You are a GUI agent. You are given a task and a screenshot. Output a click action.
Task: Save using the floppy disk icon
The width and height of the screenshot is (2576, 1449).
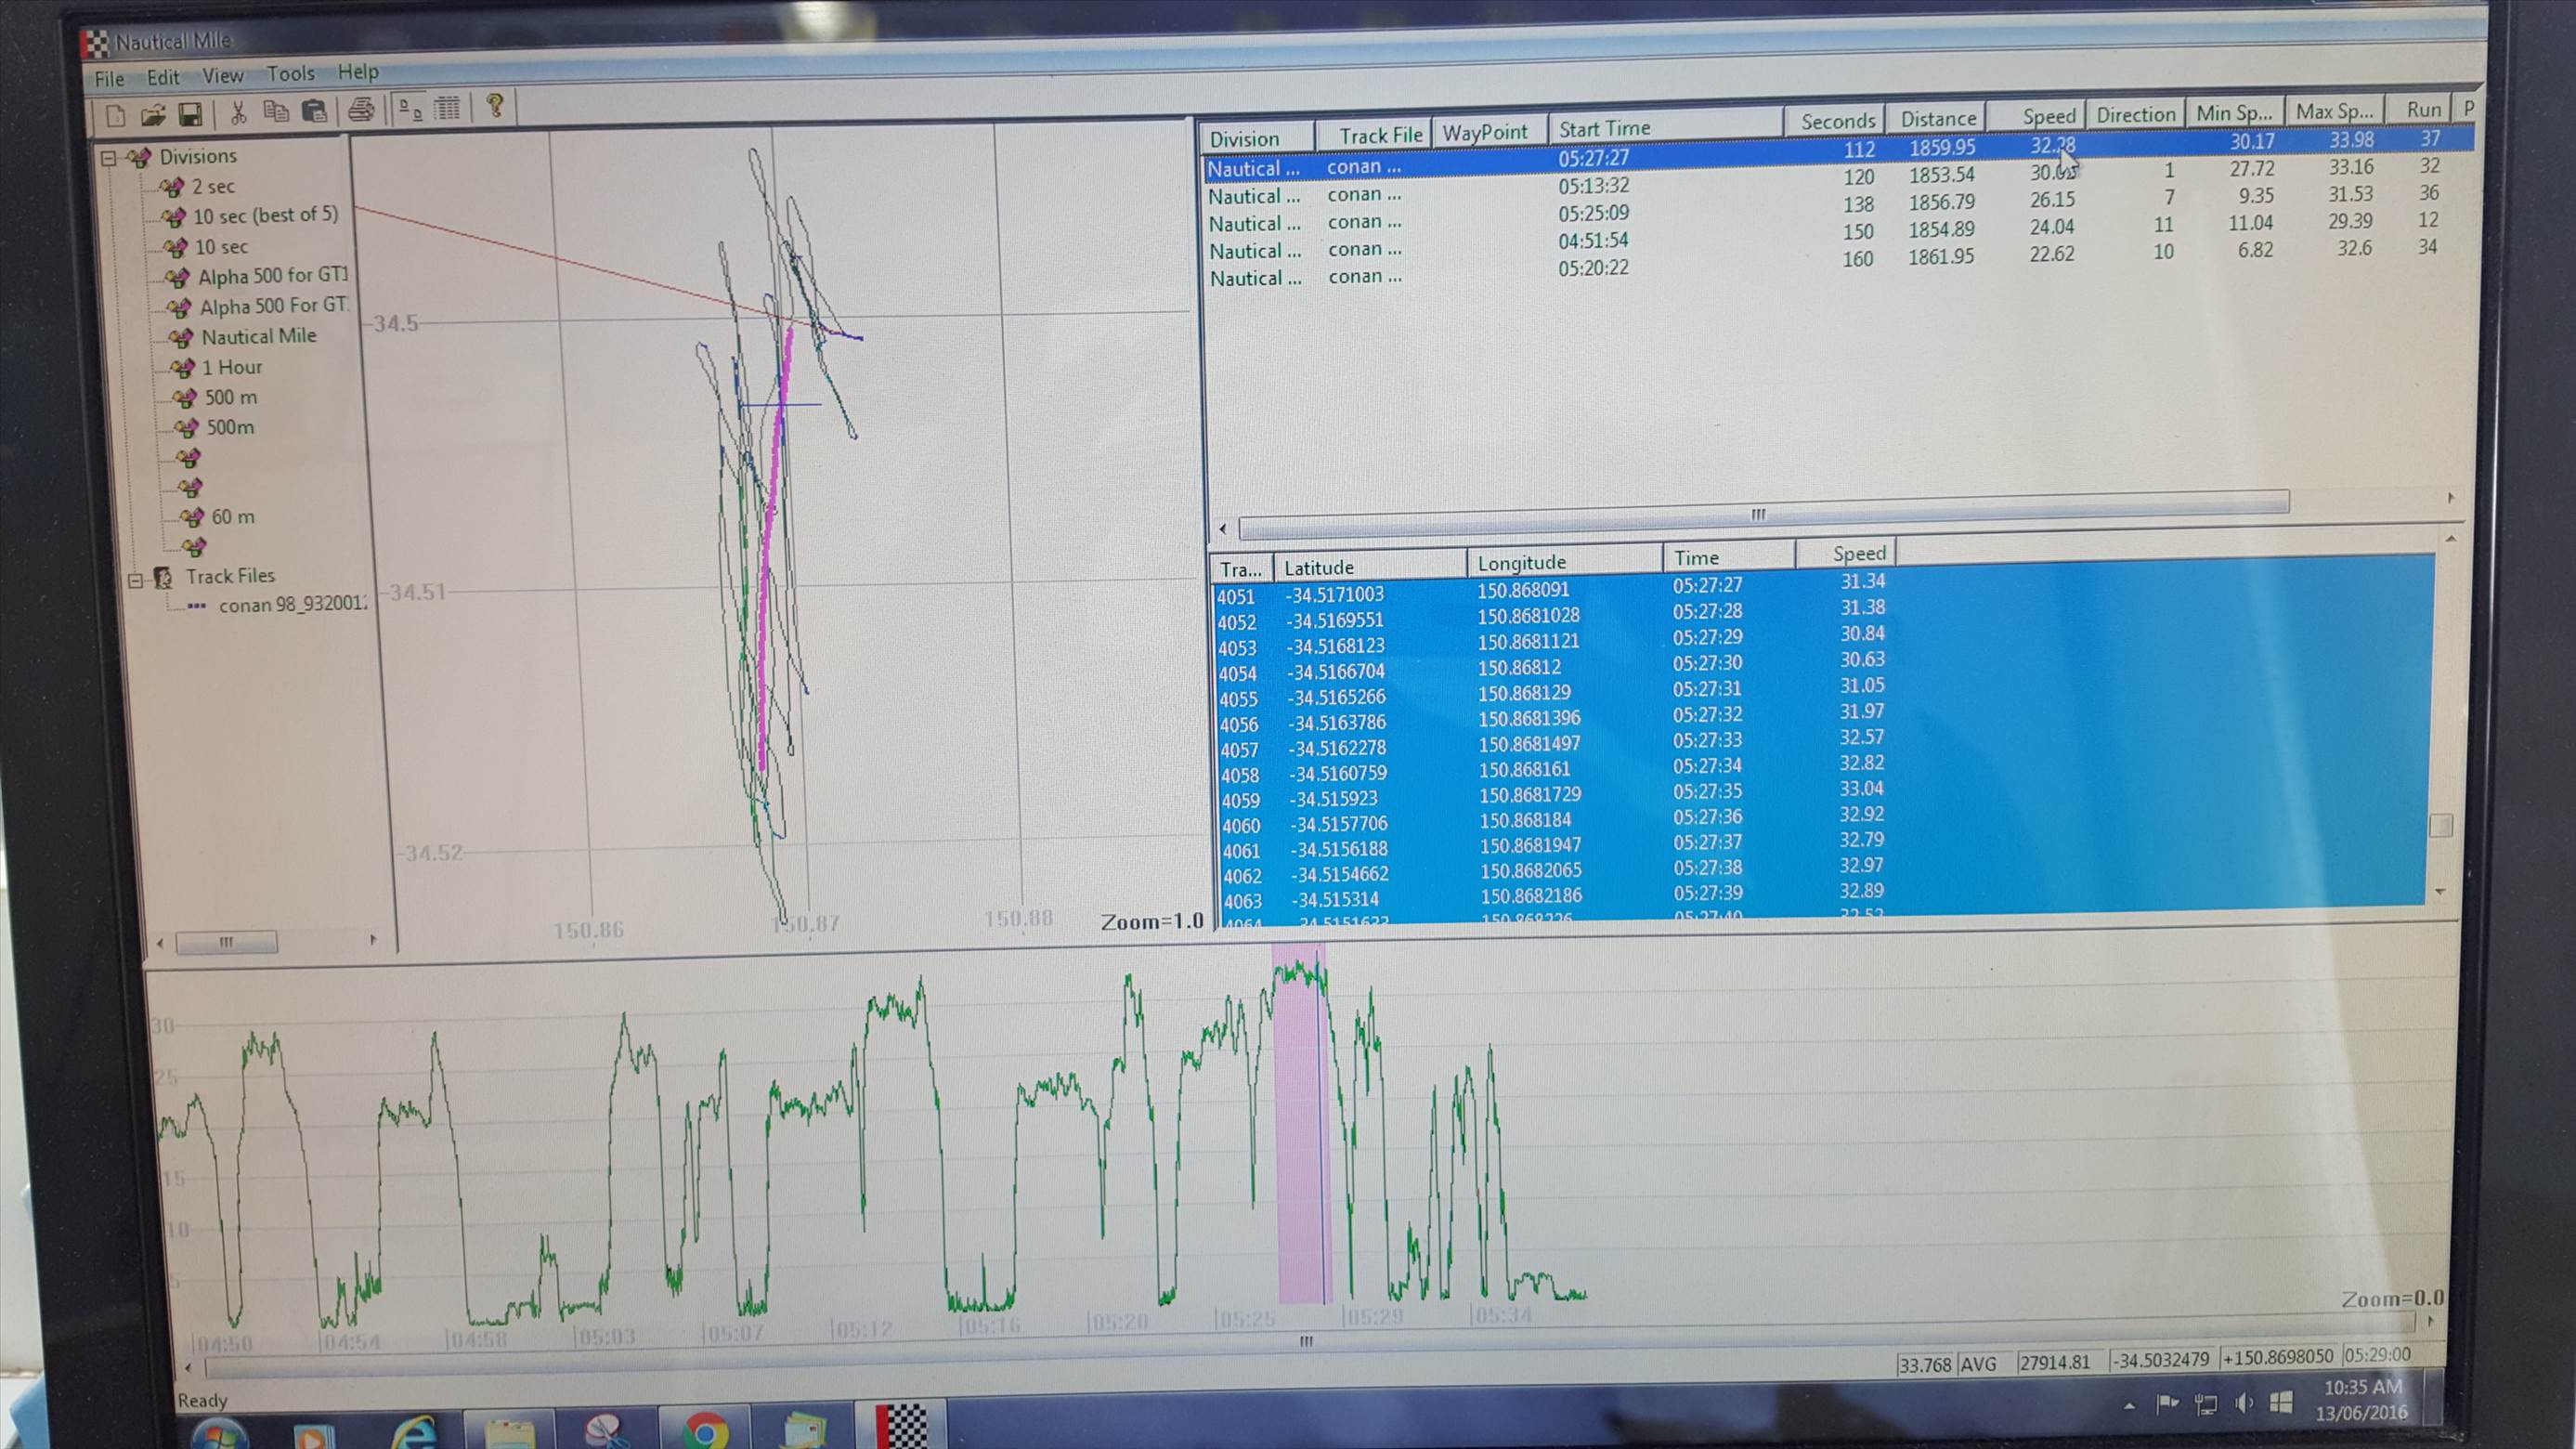pyautogui.click(x=190, y=114)
